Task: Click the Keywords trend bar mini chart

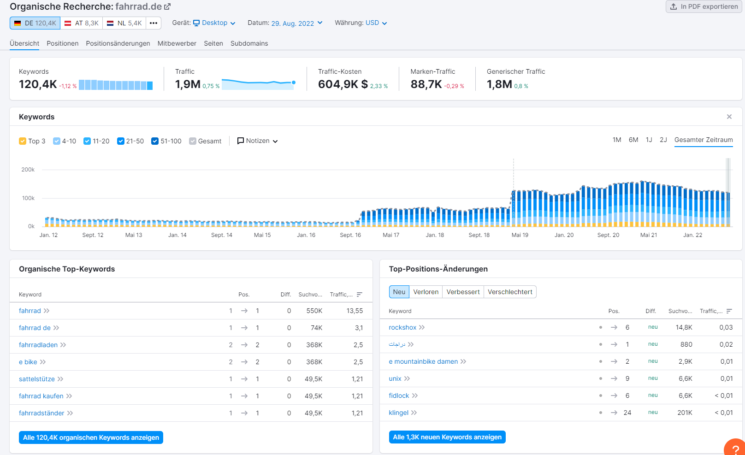Action: click(x=116, y=85)
